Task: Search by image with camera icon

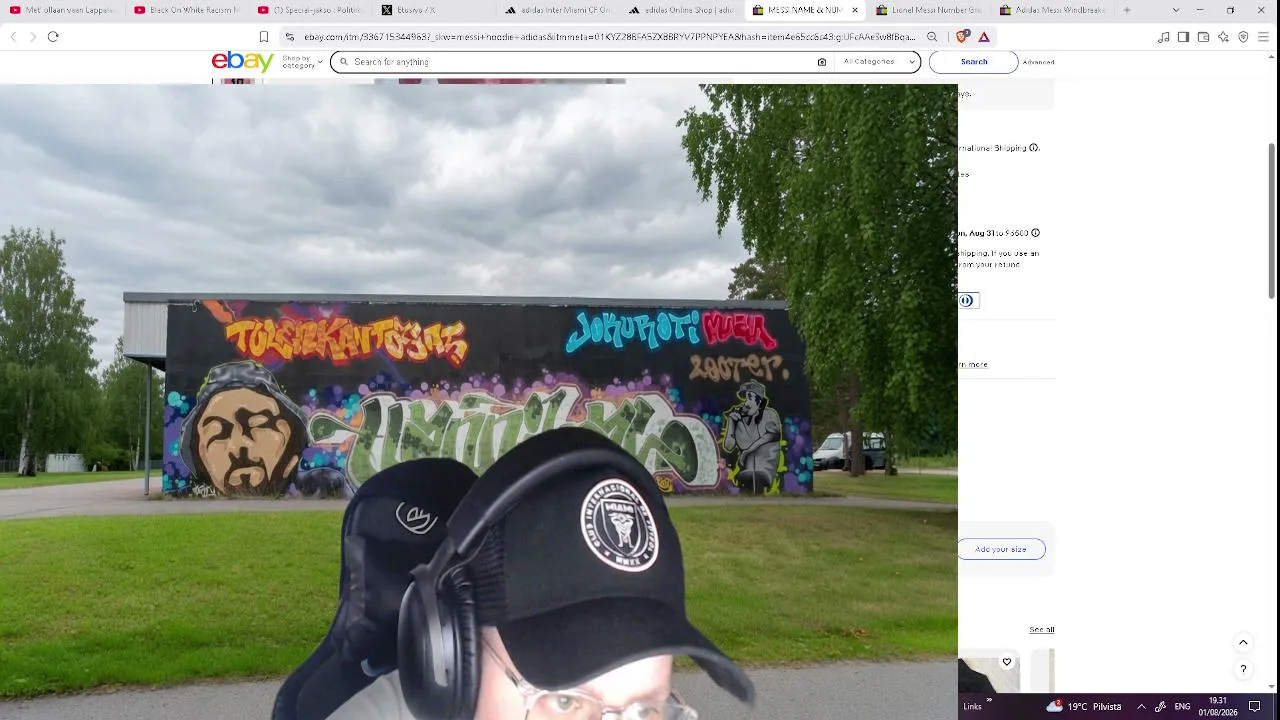Action: (x=822, y=62)
